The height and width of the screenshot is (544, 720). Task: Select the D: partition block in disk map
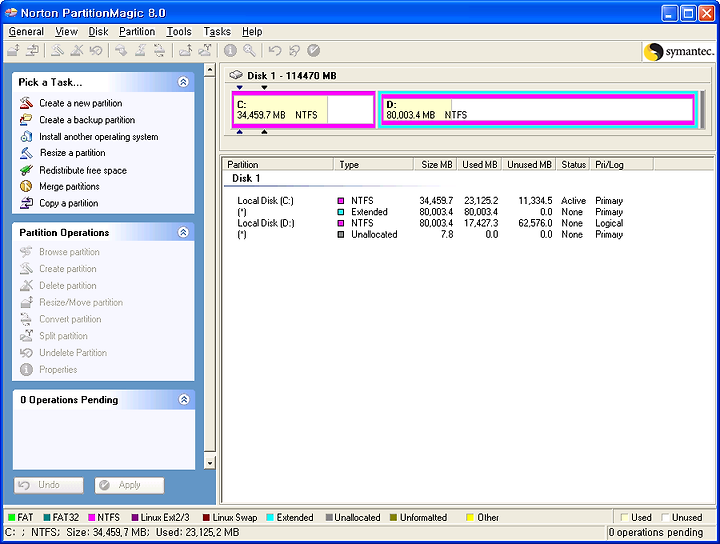538,109
